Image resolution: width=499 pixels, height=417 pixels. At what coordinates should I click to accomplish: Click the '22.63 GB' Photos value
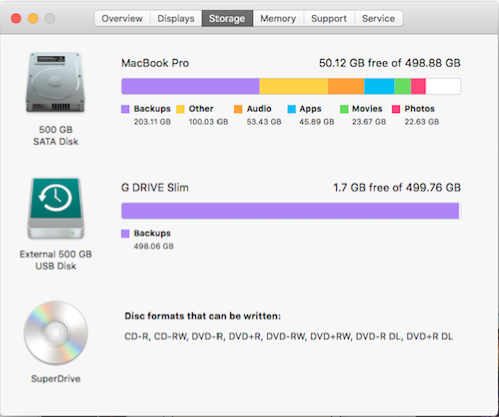(422, 122)
